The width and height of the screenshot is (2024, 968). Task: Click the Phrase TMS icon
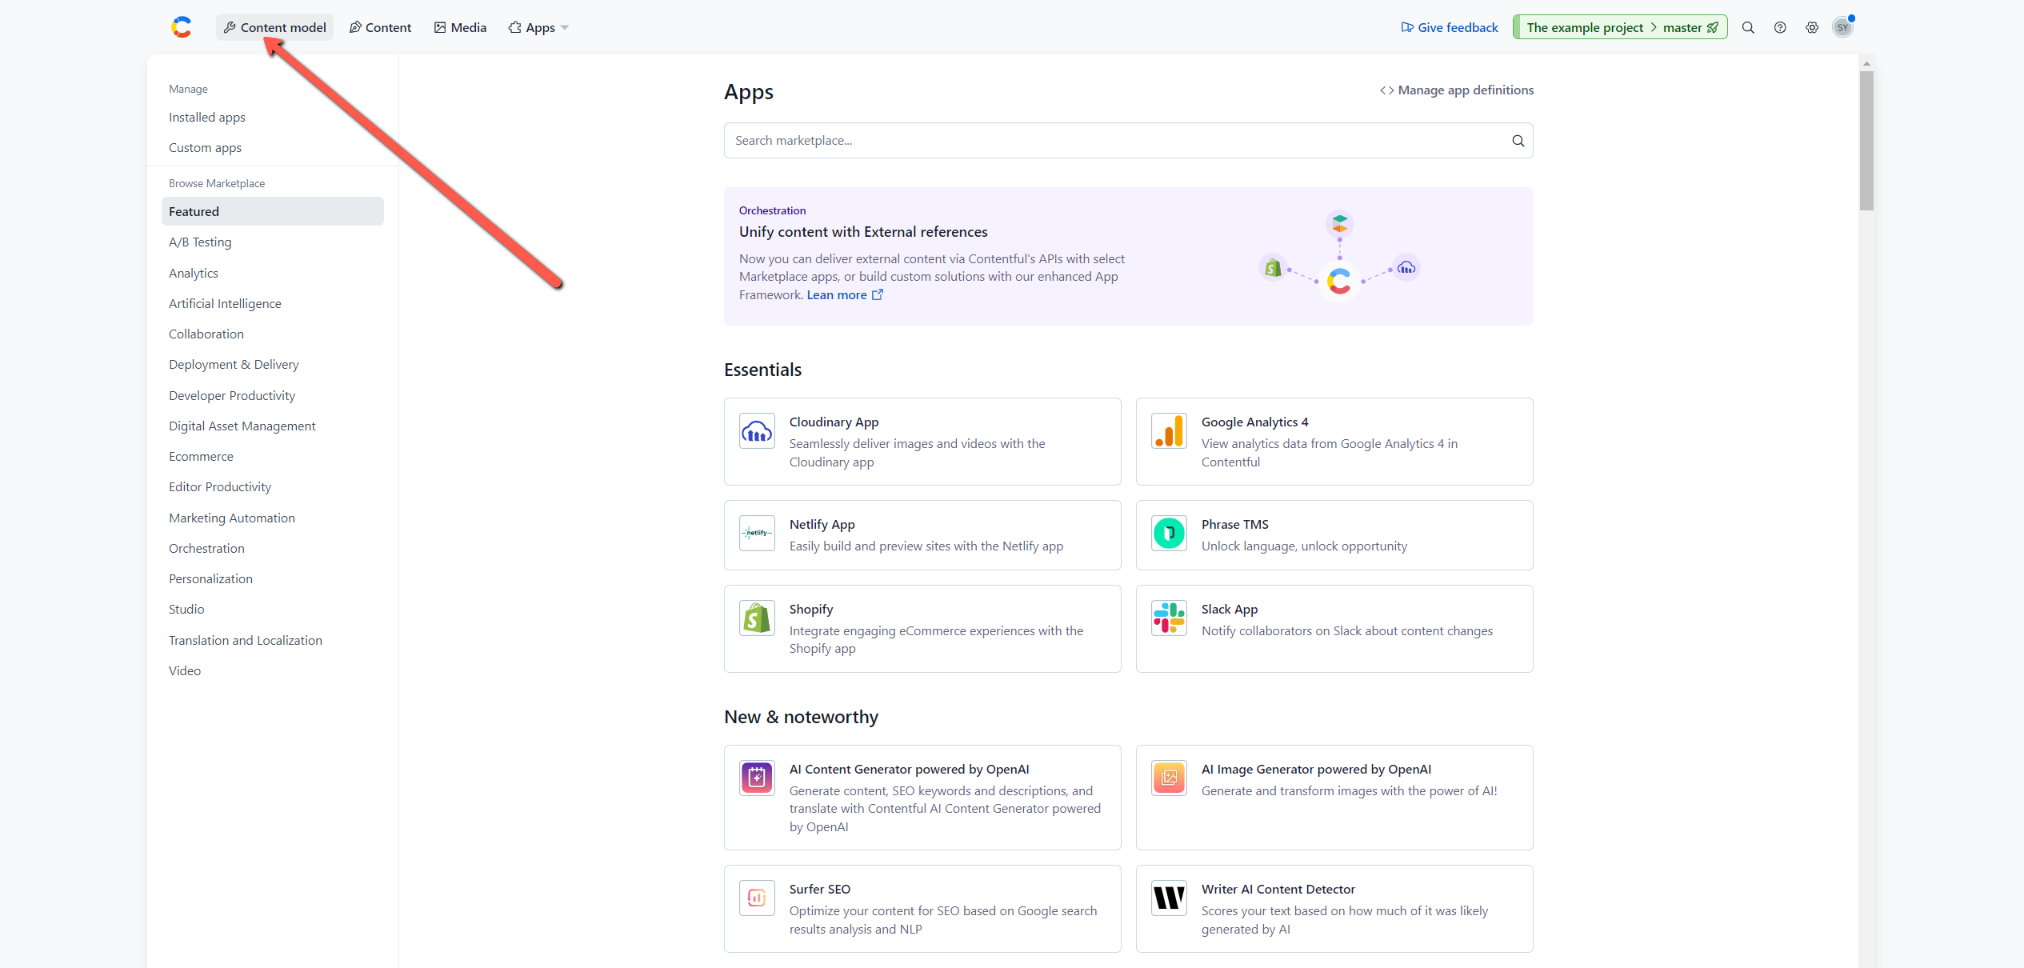[1169, 533]
